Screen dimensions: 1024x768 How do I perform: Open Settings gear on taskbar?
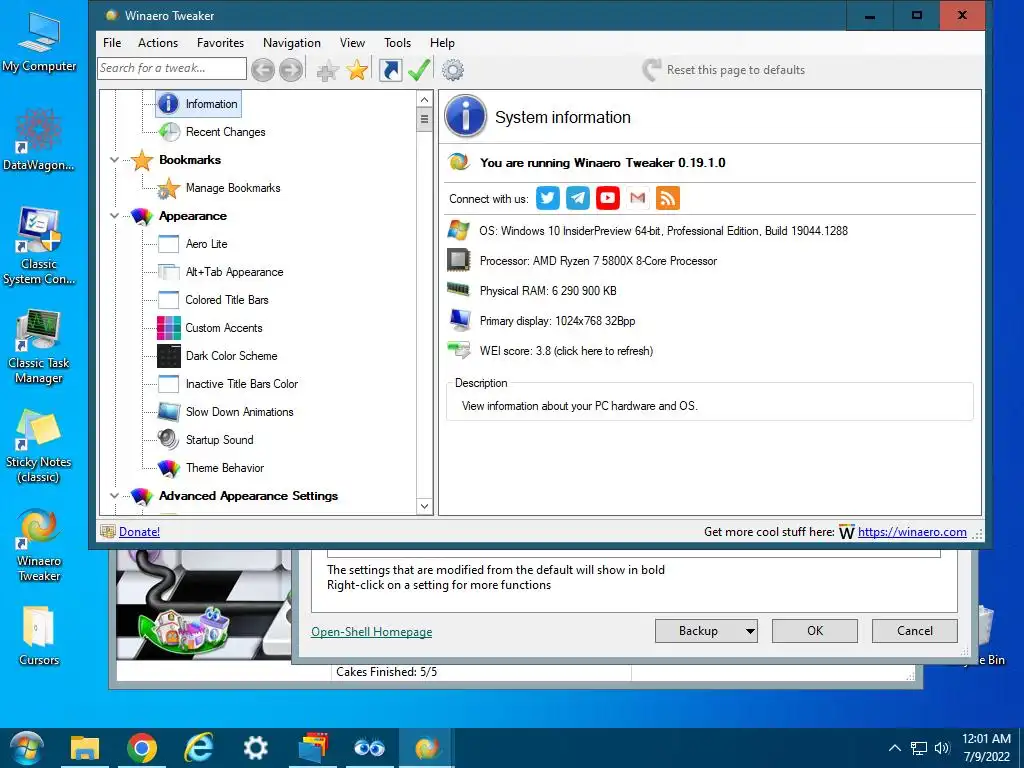tap(255, 748)
